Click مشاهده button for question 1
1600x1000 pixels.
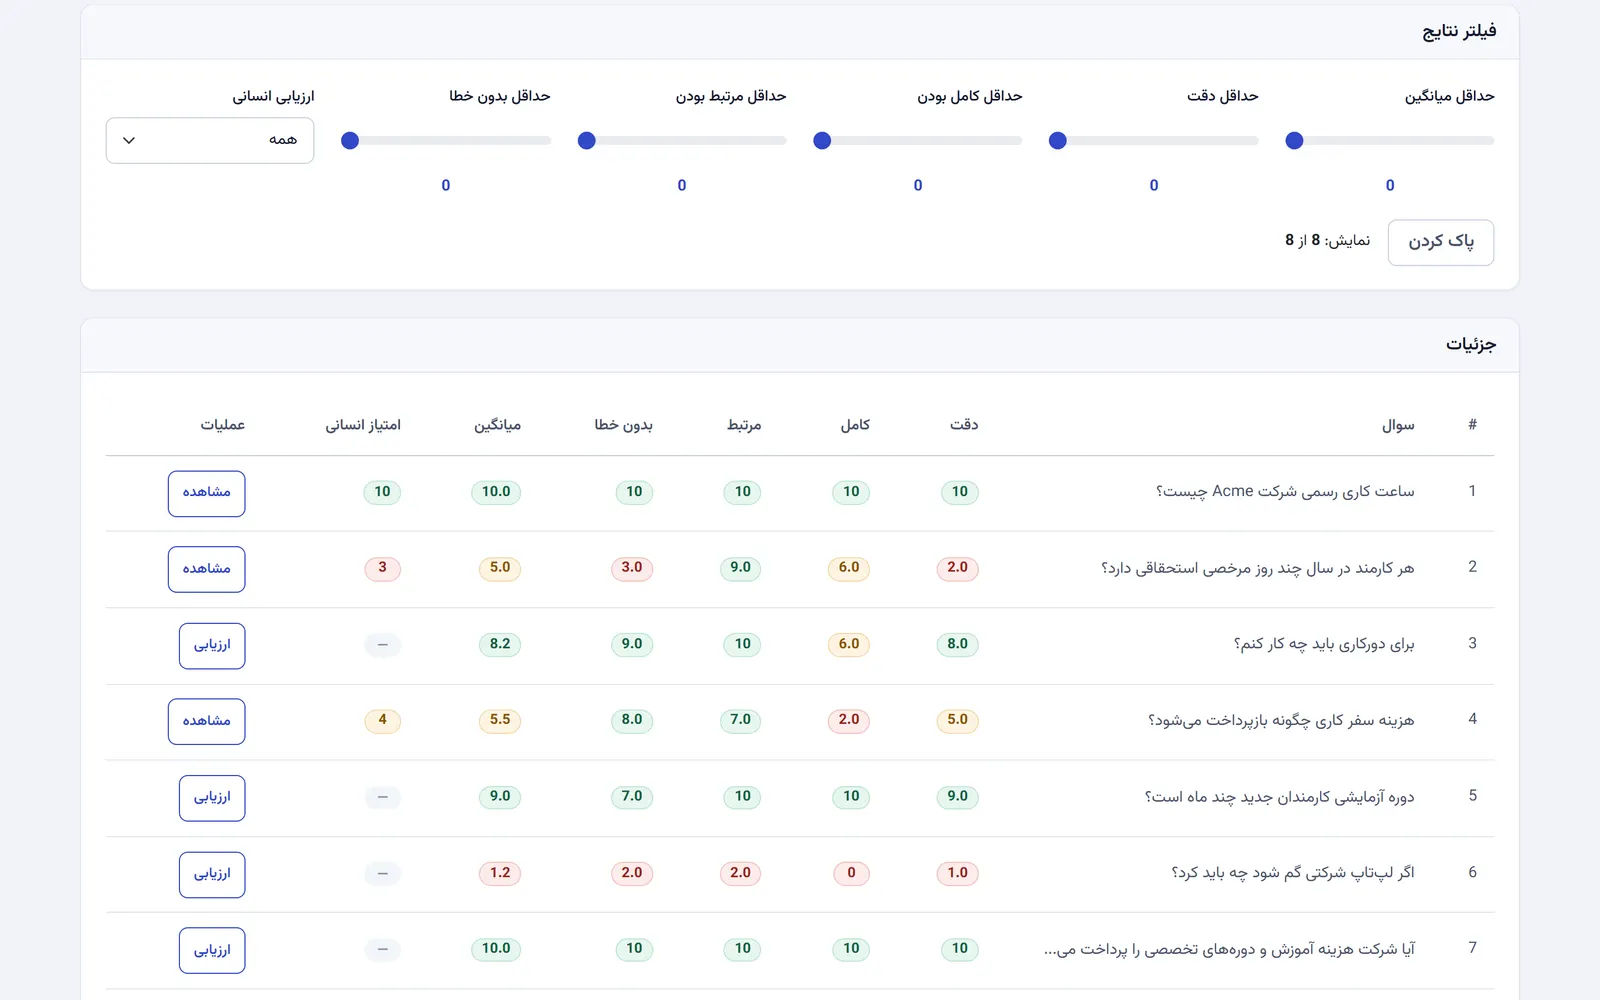pyautogui.click(x=207, y=493)
